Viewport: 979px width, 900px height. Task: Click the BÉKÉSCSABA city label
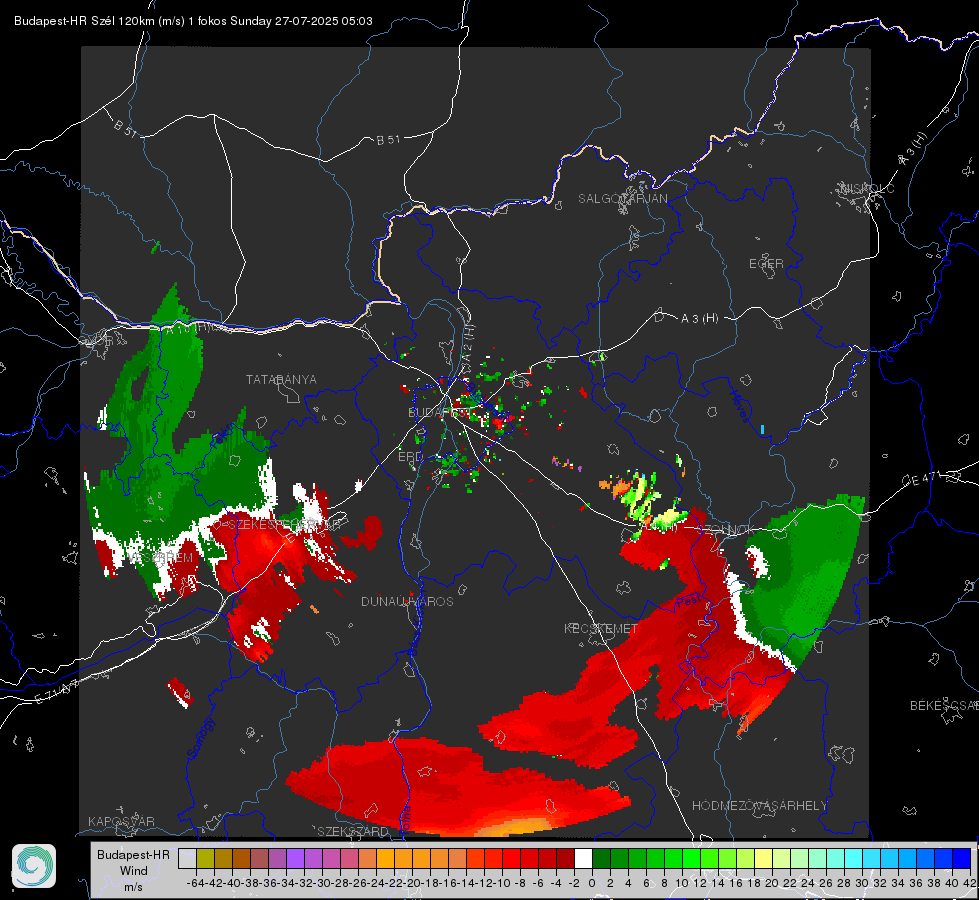click(944, 705)
